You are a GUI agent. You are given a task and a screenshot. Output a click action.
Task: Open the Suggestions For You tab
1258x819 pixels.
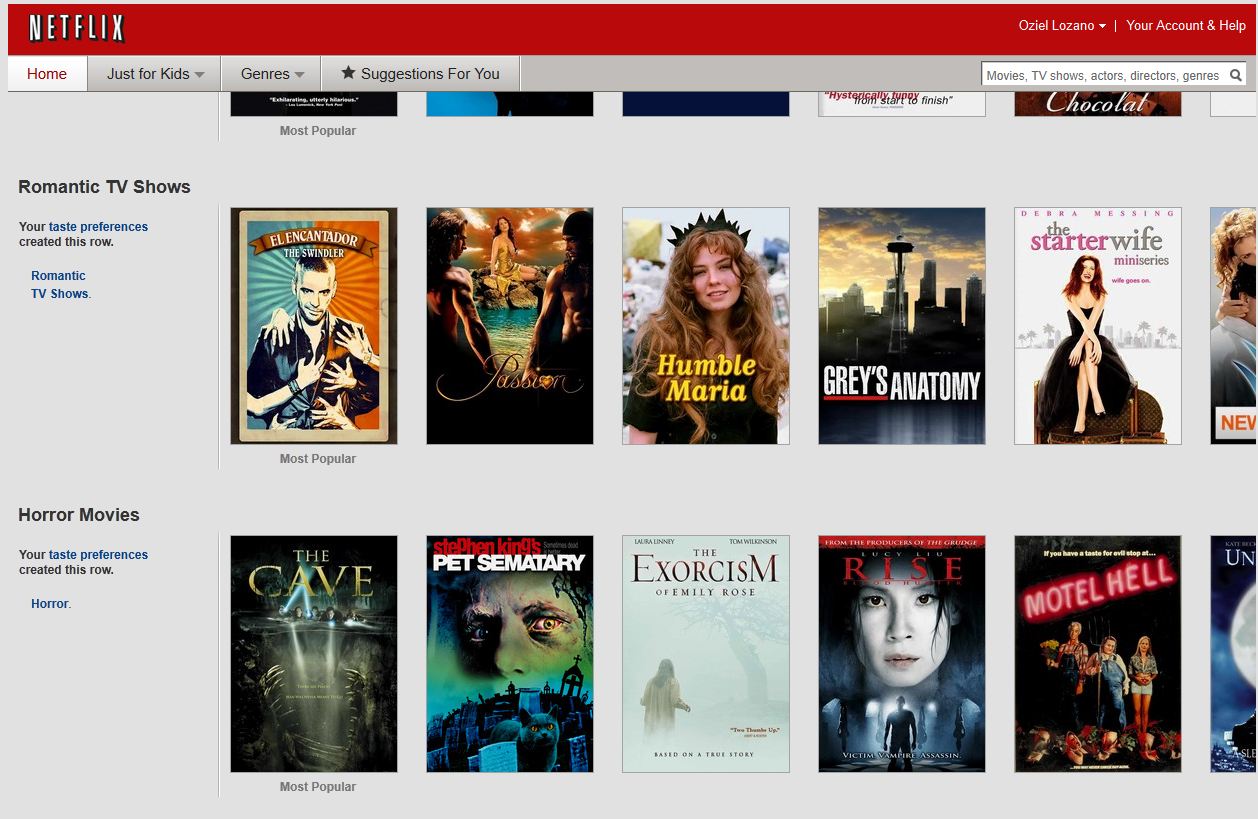point(420,74)
